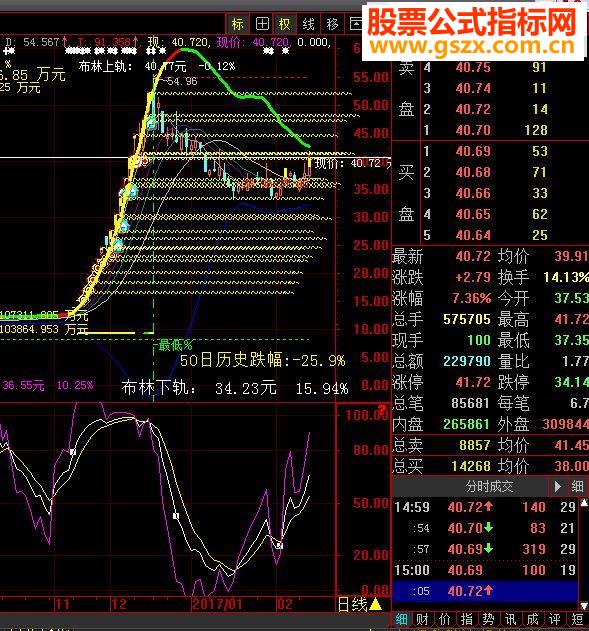Click the 12 month marker on time axis

(119, 604)
